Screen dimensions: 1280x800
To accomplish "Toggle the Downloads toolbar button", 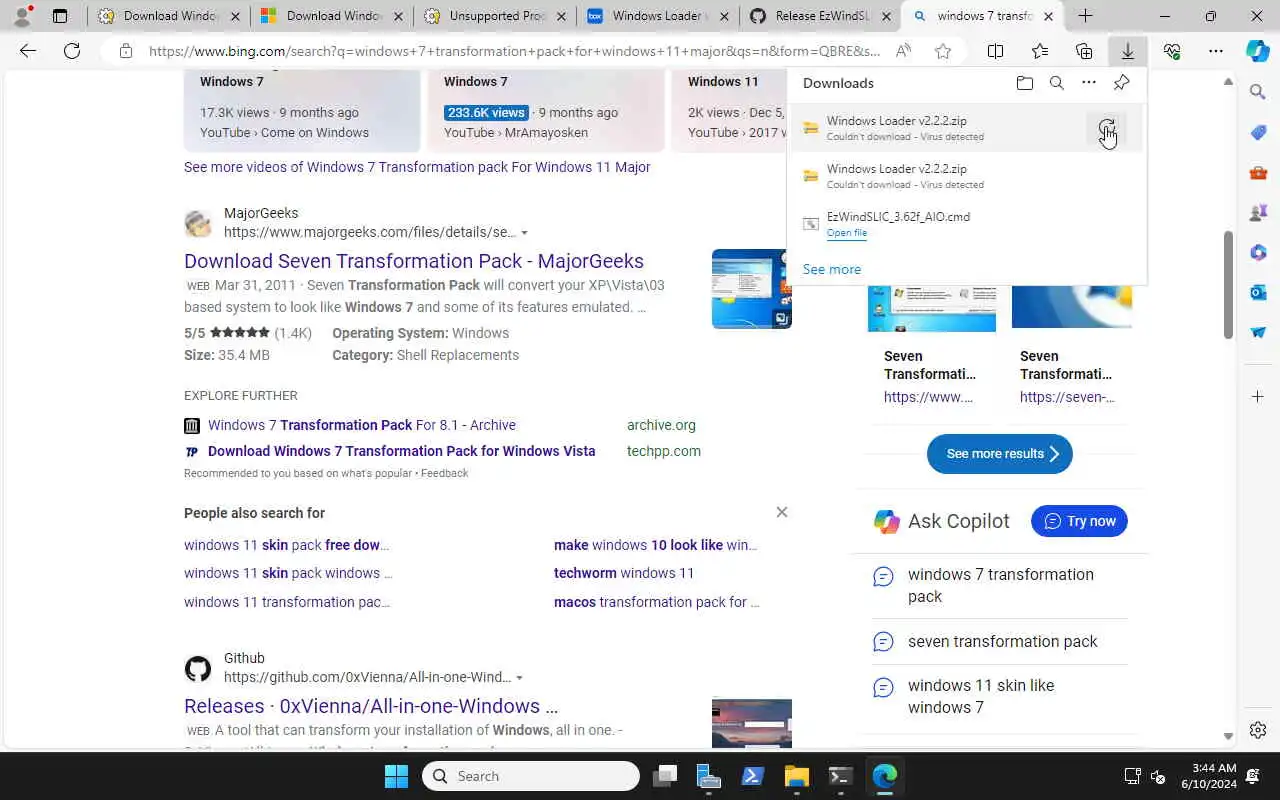I will [x=1128, y=51].
